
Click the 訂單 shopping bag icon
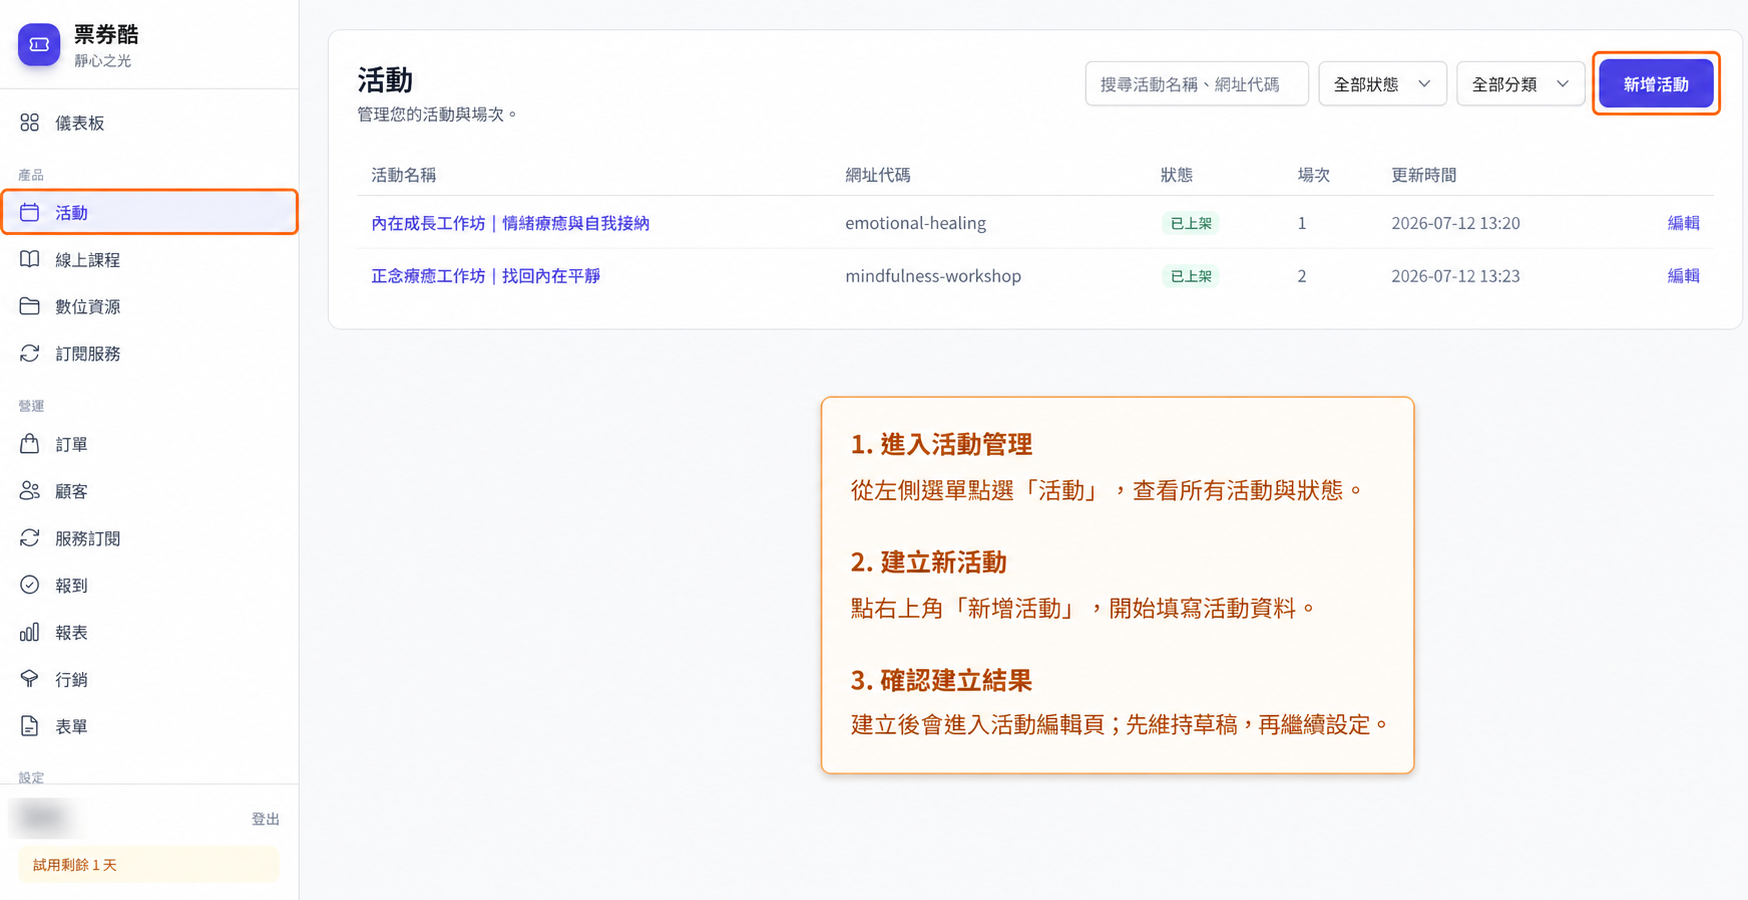(30, 443)
